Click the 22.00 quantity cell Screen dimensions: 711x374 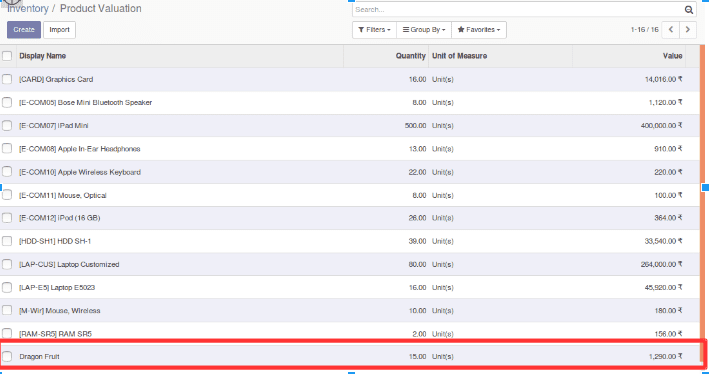417,172
